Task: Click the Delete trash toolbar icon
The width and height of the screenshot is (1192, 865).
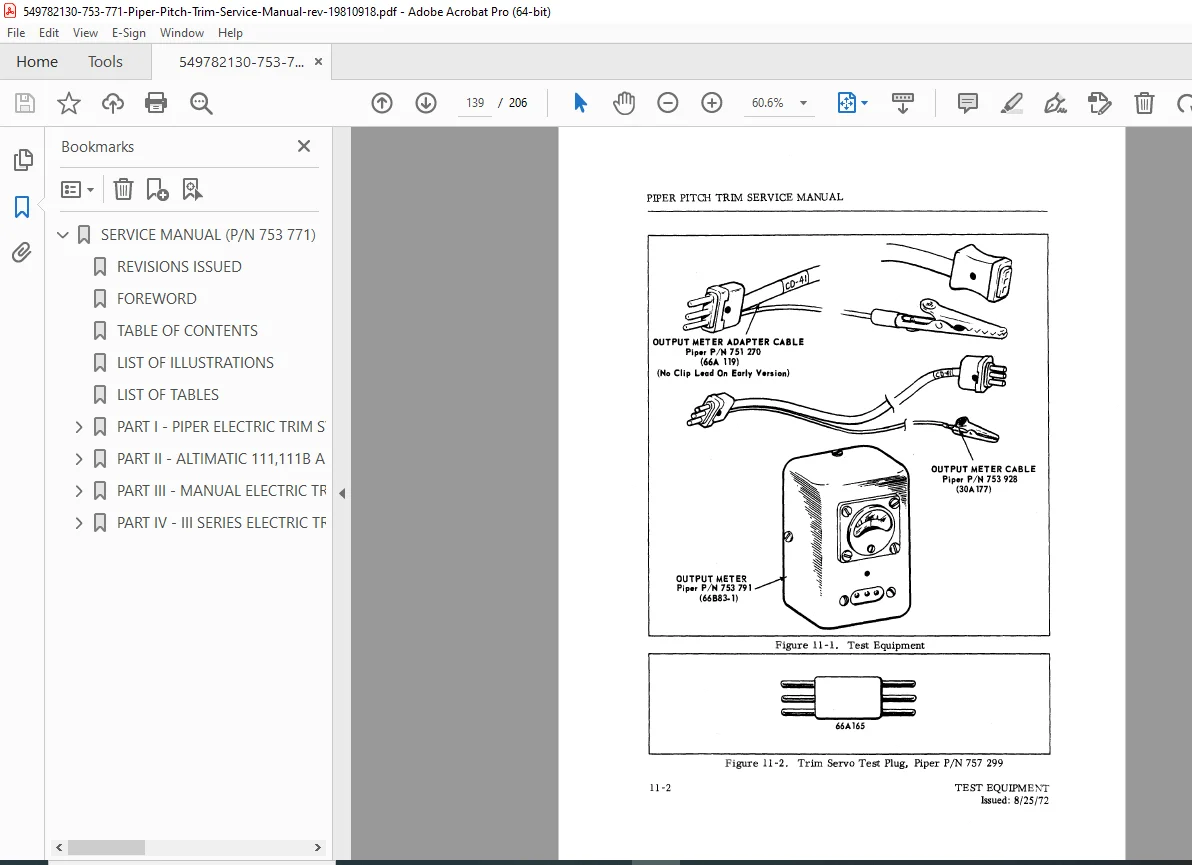Action: [x=1144, y=103]
